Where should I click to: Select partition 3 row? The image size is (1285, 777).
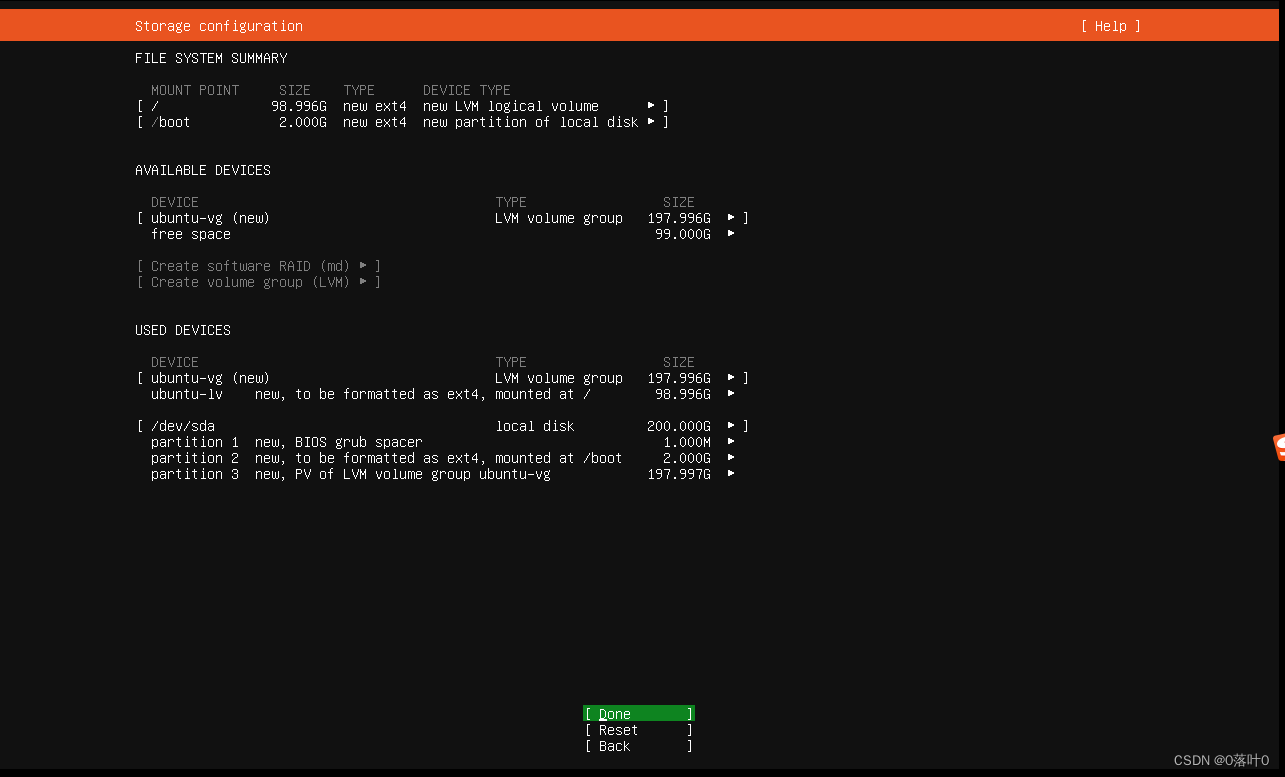[442, 474]
